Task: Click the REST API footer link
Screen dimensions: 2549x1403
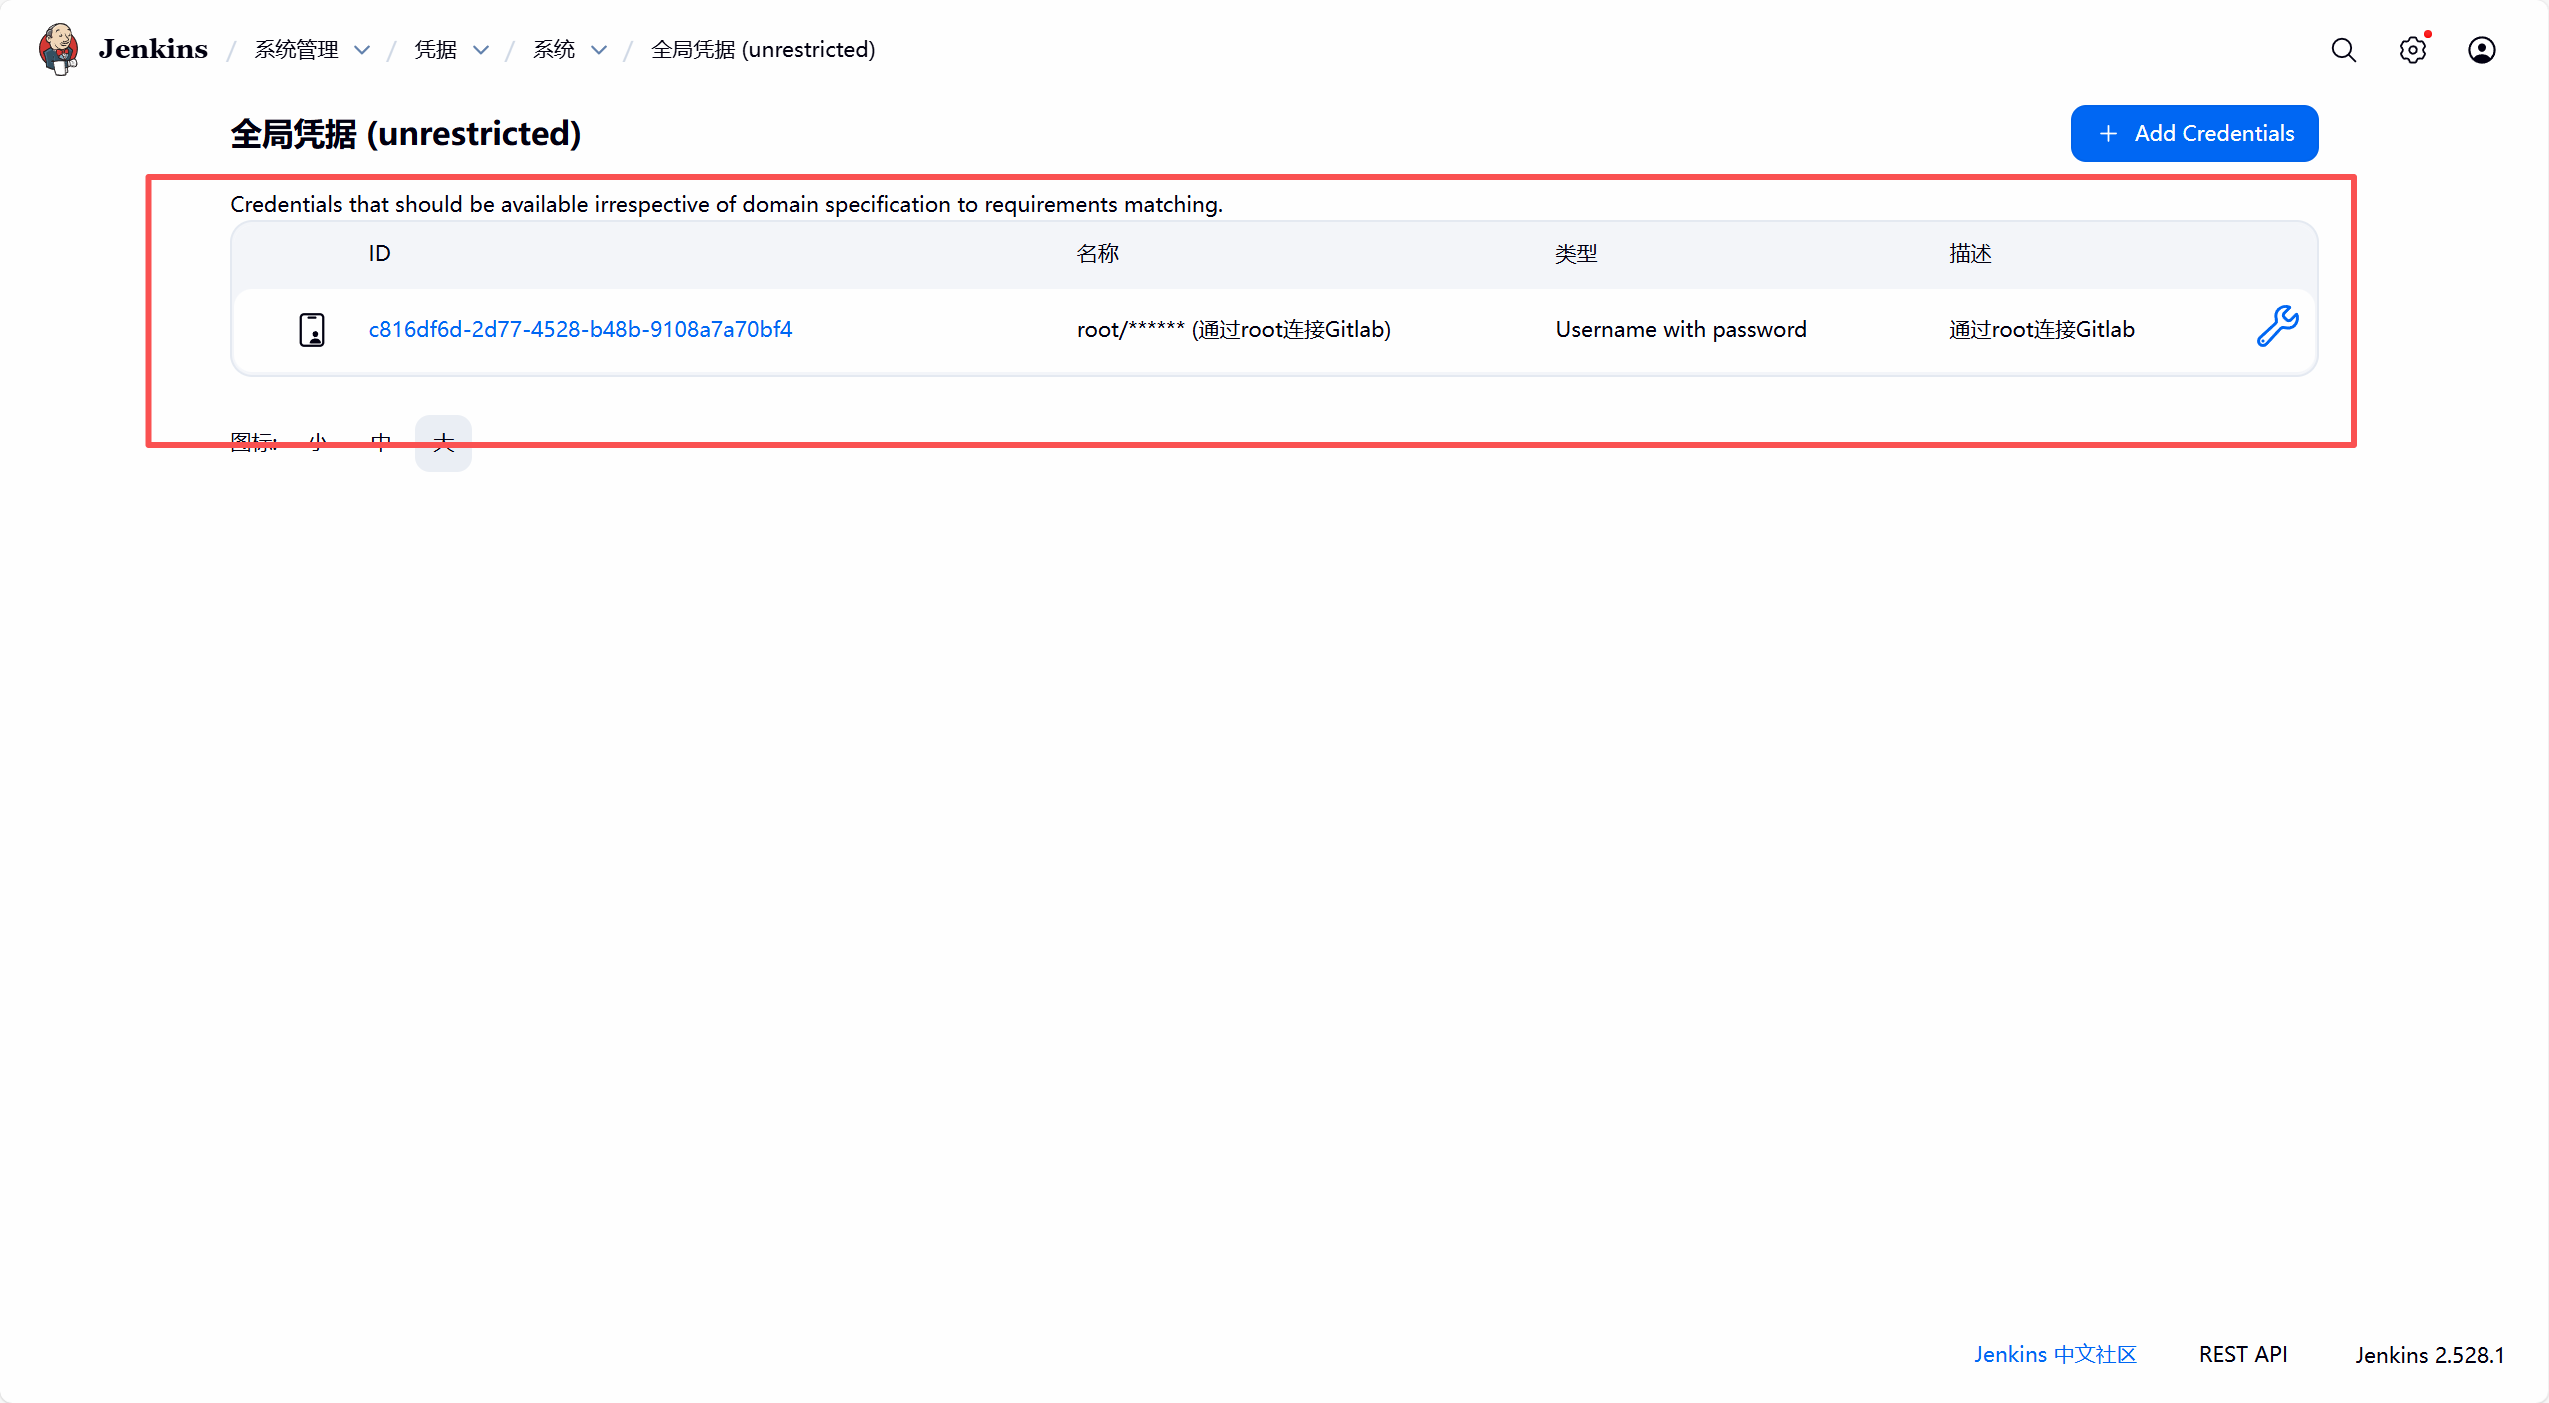Action: pos(2242,1354)
